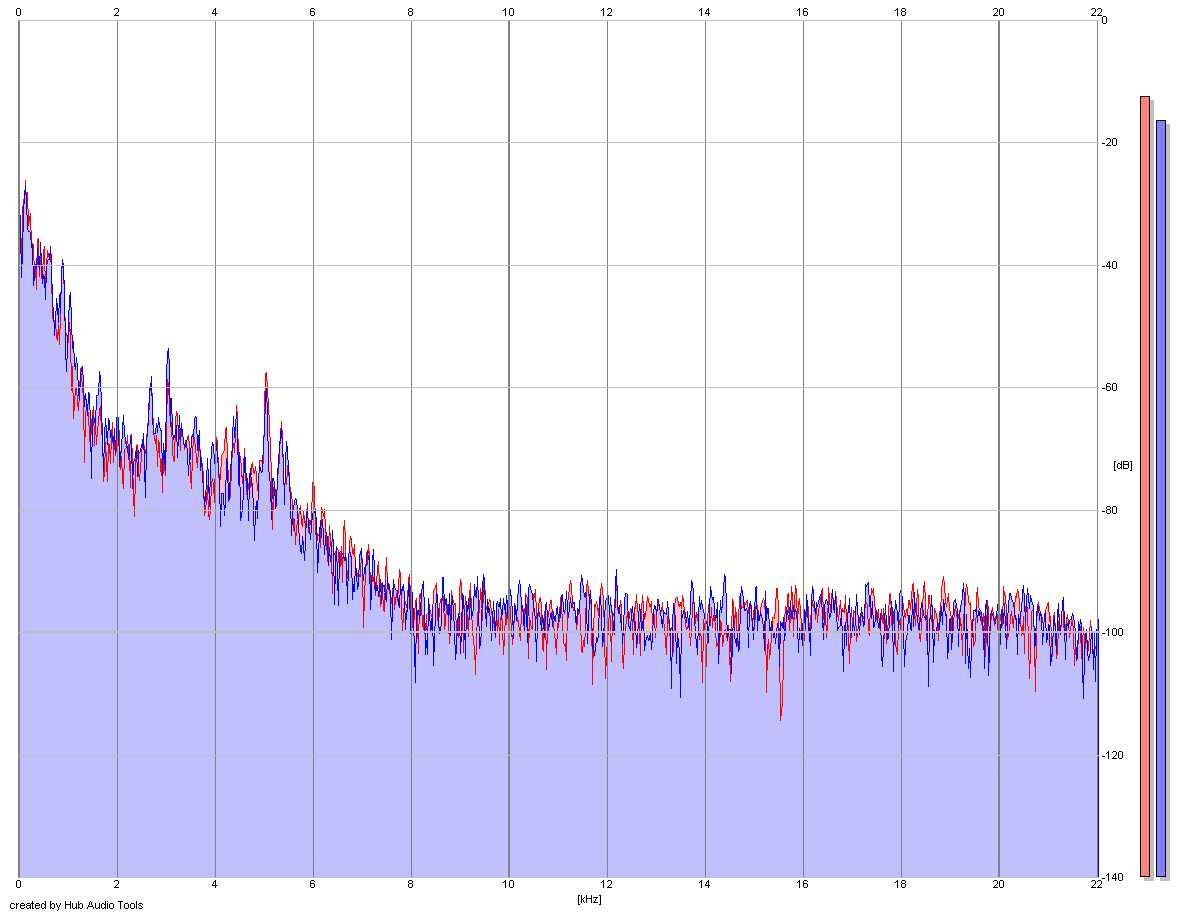
Task: Click the -60 dB label on right axis
Action: (x=1109, y=387)
